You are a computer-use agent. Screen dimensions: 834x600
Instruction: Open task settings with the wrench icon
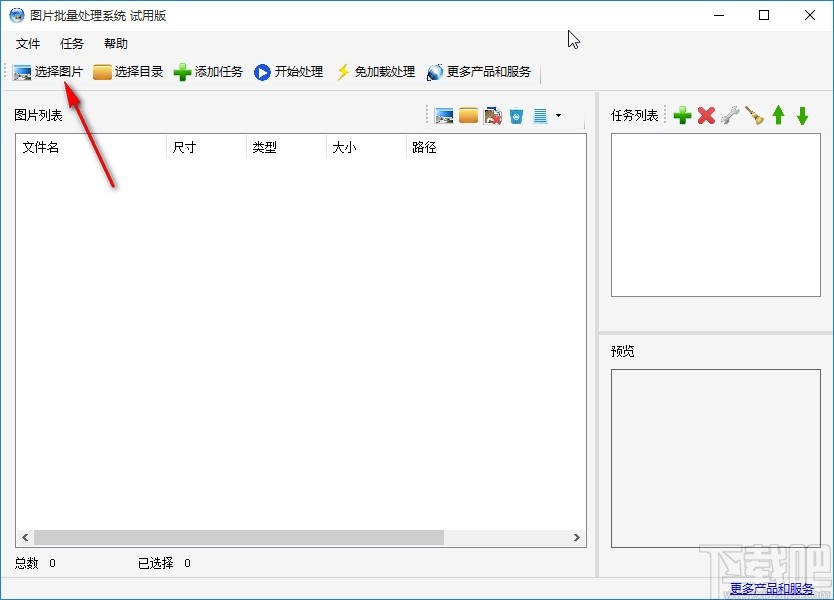point(729,114)
